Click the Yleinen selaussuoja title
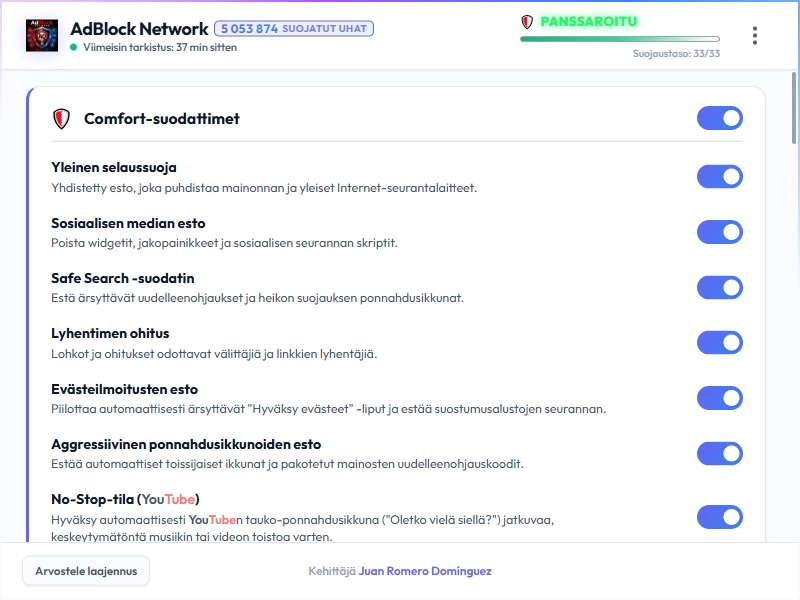 click(114, 167)
